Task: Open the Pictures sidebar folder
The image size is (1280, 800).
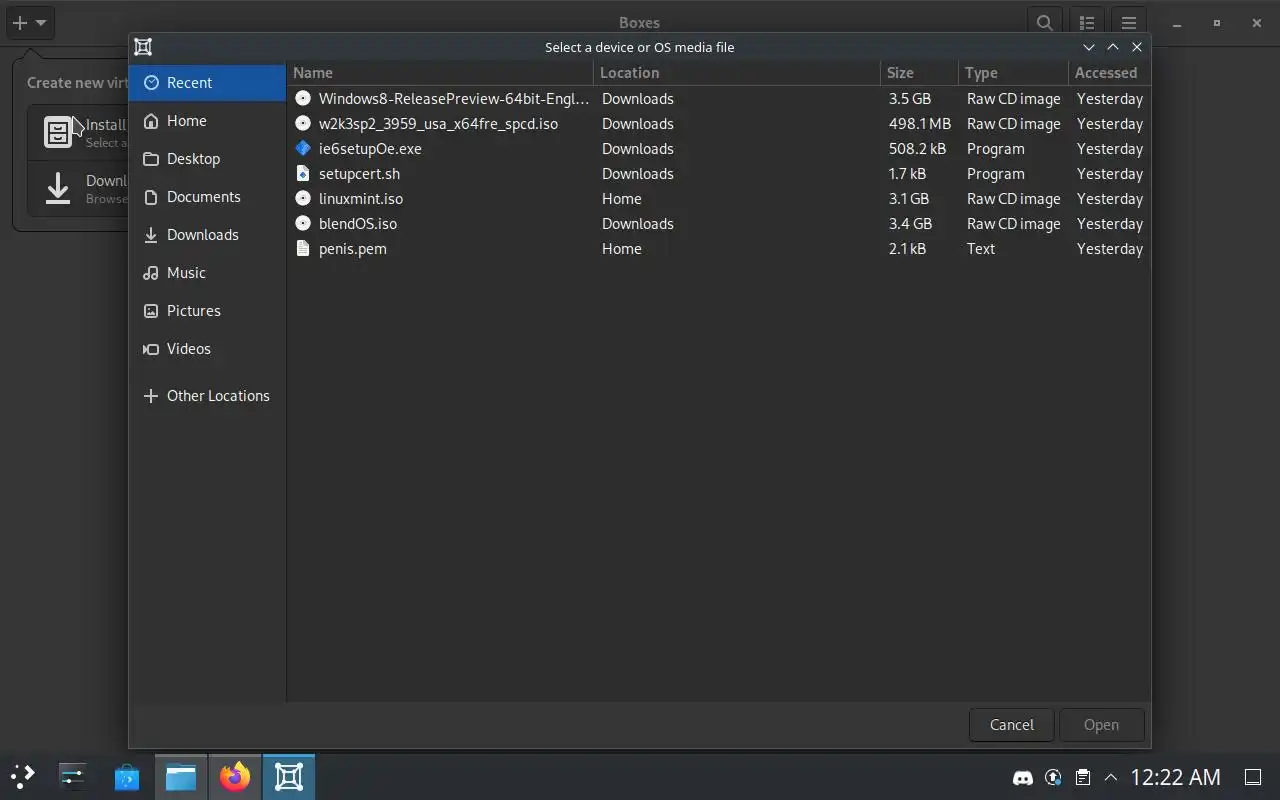Action: (x=207, y=311)
